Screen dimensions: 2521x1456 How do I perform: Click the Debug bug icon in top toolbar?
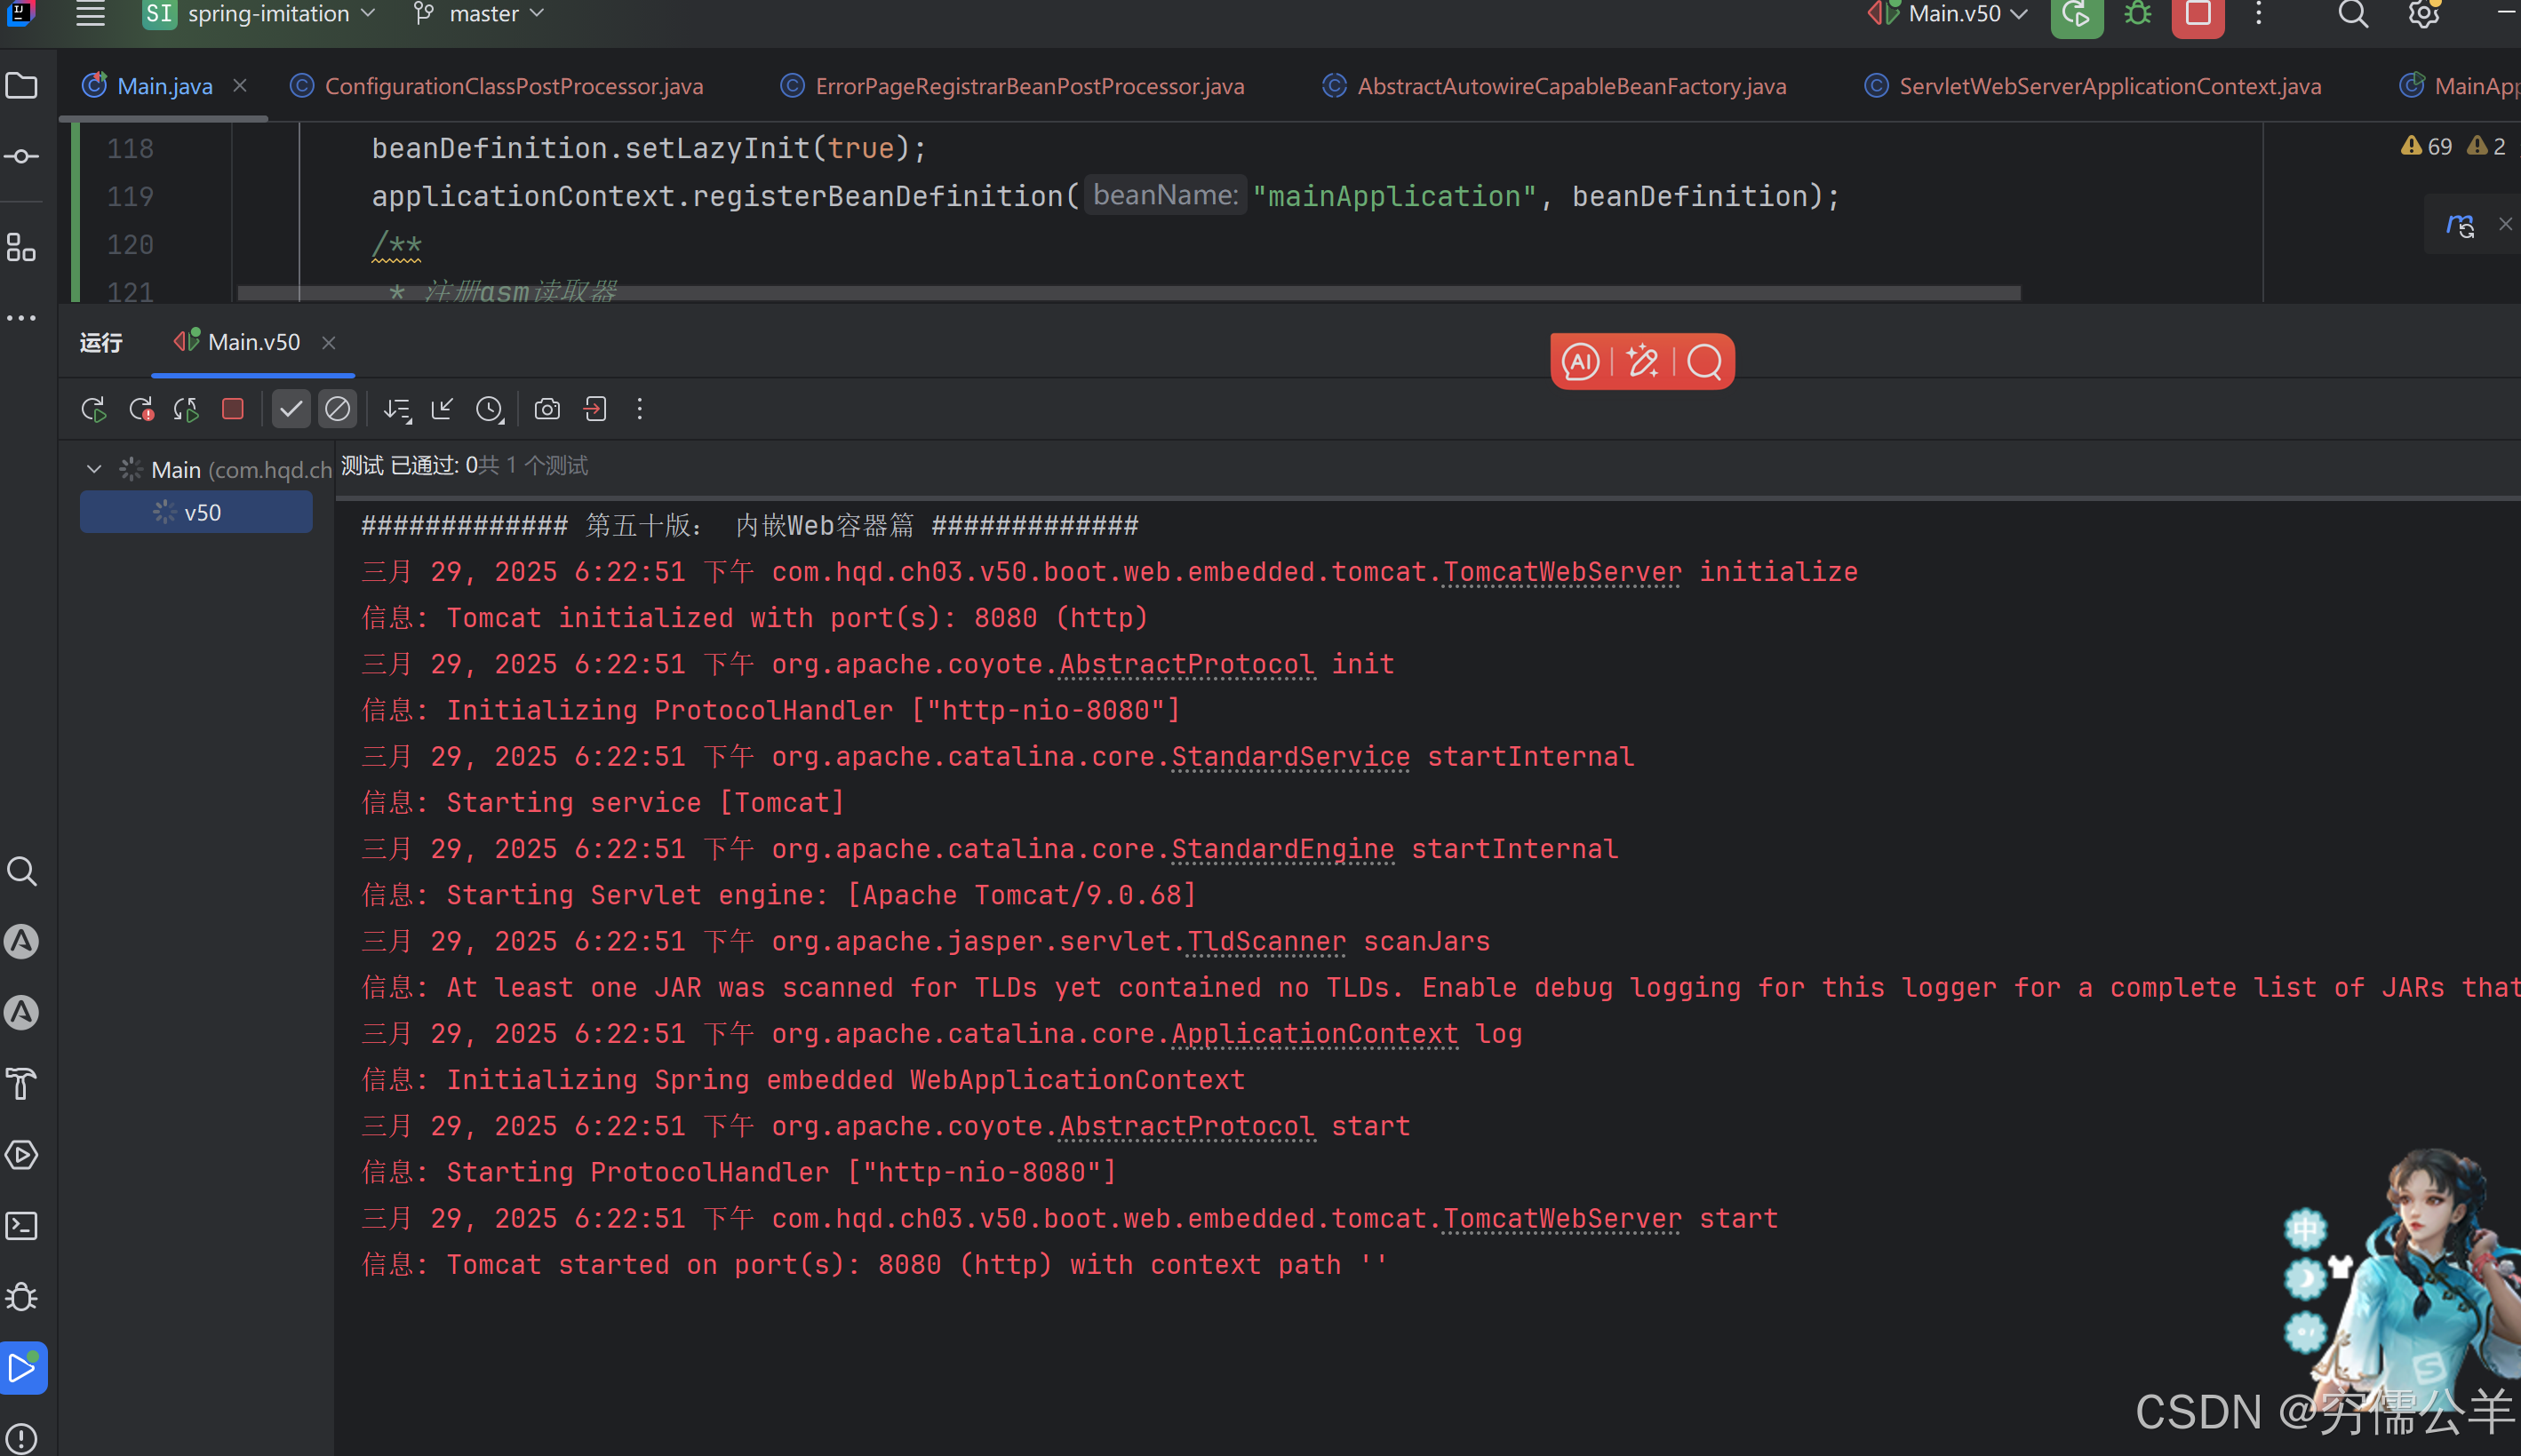(x=2137, y=14)
